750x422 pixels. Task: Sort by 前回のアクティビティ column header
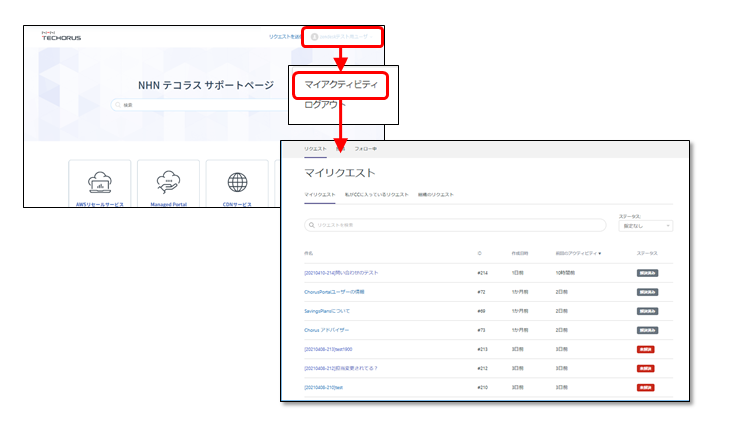578,253
